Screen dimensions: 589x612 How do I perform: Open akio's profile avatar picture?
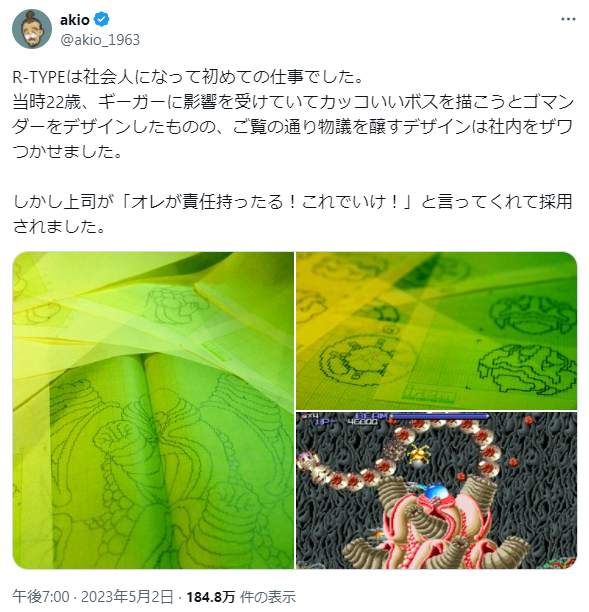tap(32, 29)
